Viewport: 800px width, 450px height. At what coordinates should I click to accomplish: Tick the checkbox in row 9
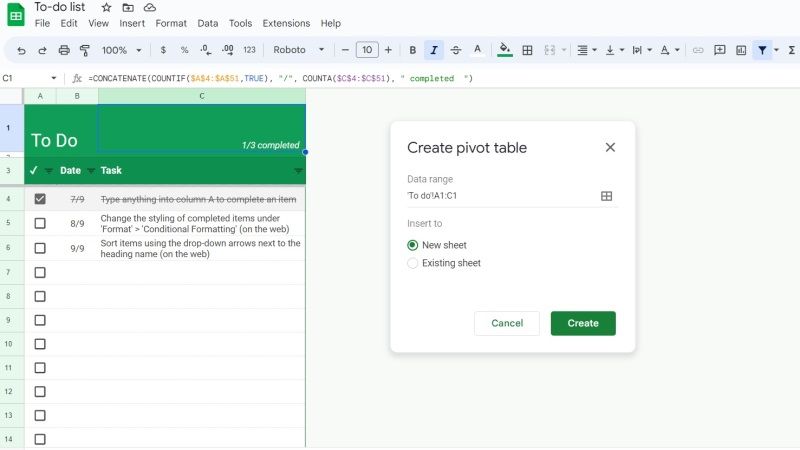click(x=40, y=320)
